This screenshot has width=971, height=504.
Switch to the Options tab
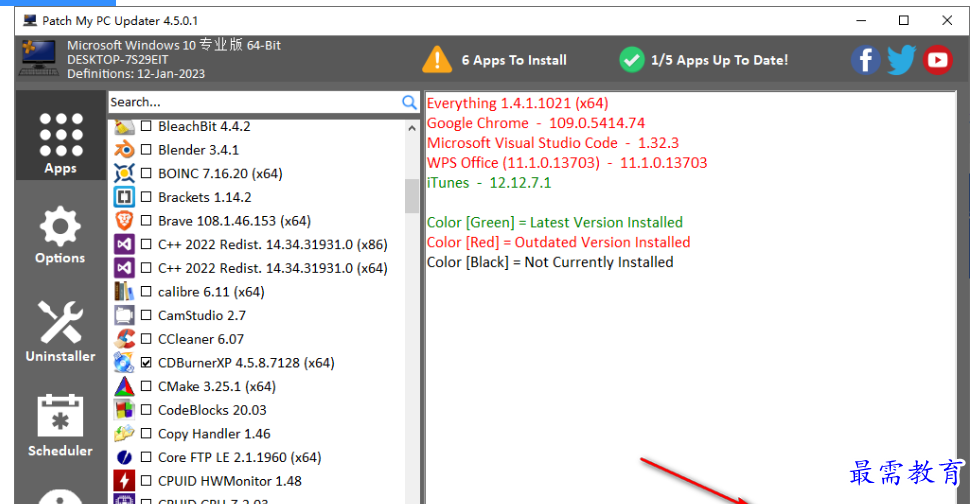tap(60, 235)
